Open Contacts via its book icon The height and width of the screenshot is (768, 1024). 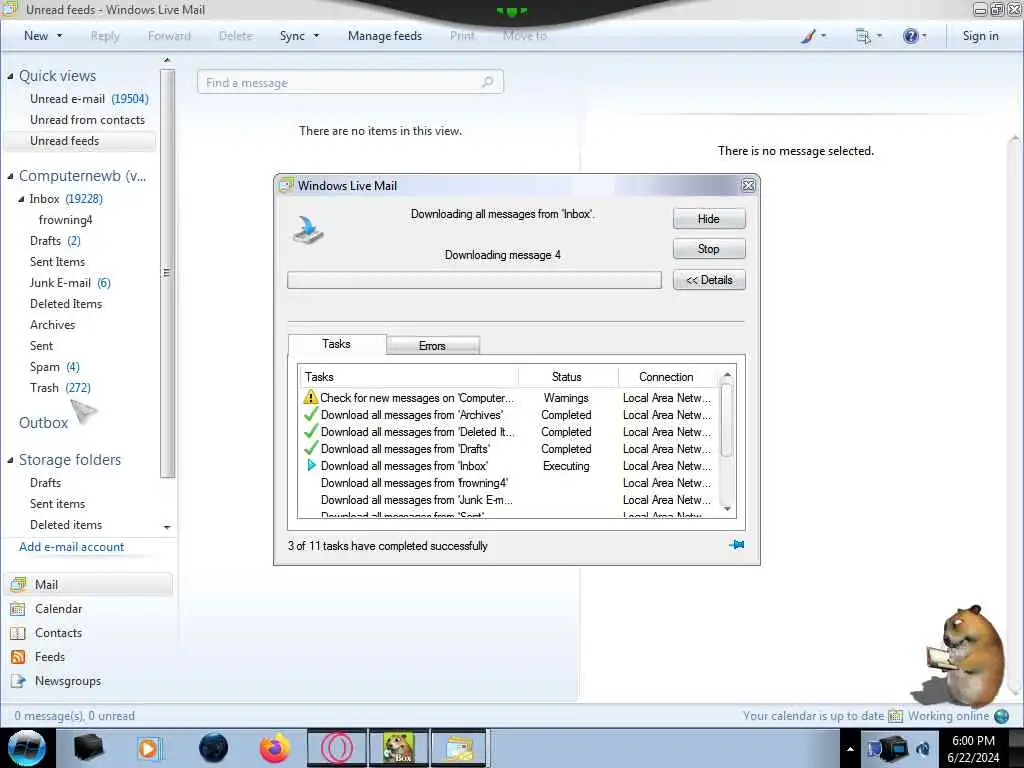point(18,633)
